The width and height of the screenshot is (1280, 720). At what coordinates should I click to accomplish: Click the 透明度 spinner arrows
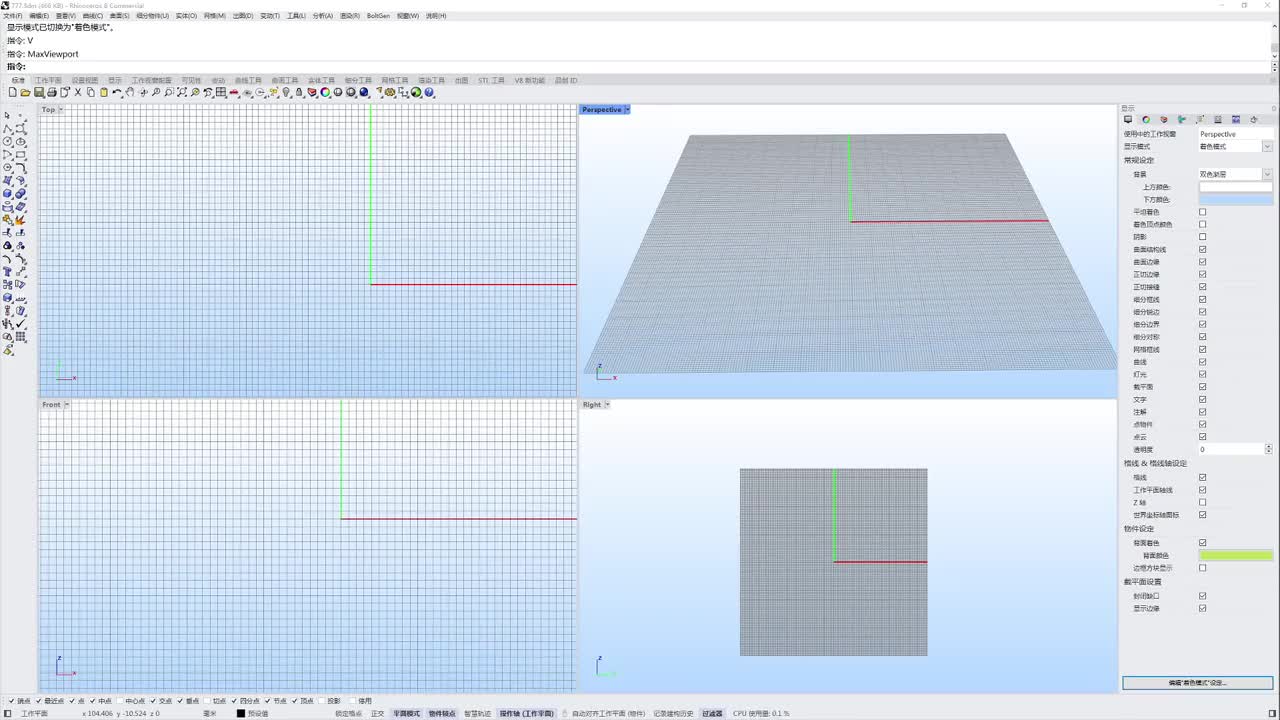(x=1269, y=449)
